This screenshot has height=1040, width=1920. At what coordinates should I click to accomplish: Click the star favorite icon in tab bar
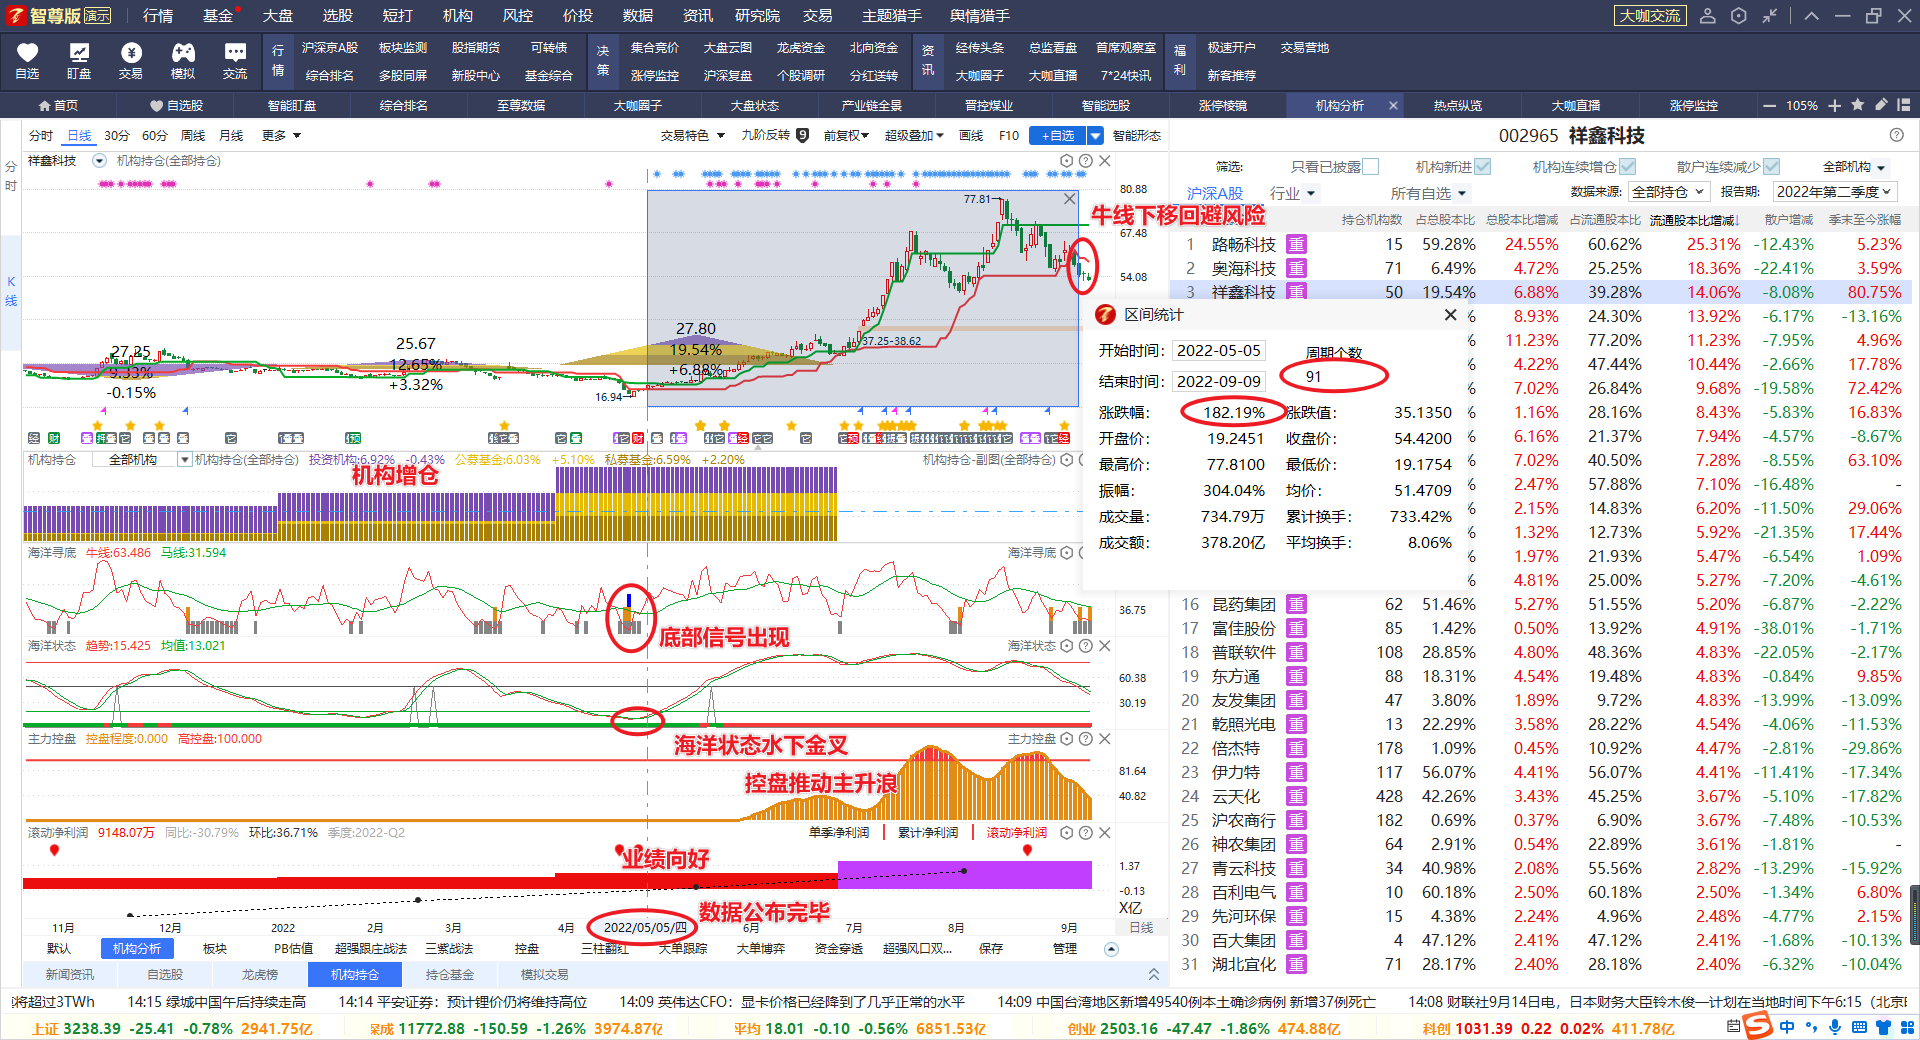(x=1857, y=105)
